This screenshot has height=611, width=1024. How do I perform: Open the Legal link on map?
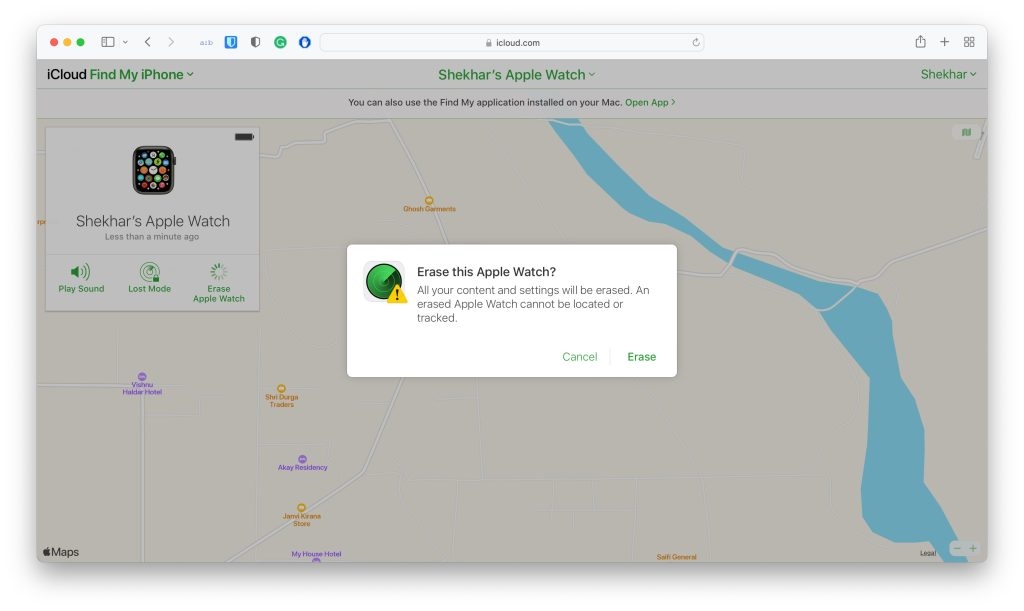(x=927, y=553)
